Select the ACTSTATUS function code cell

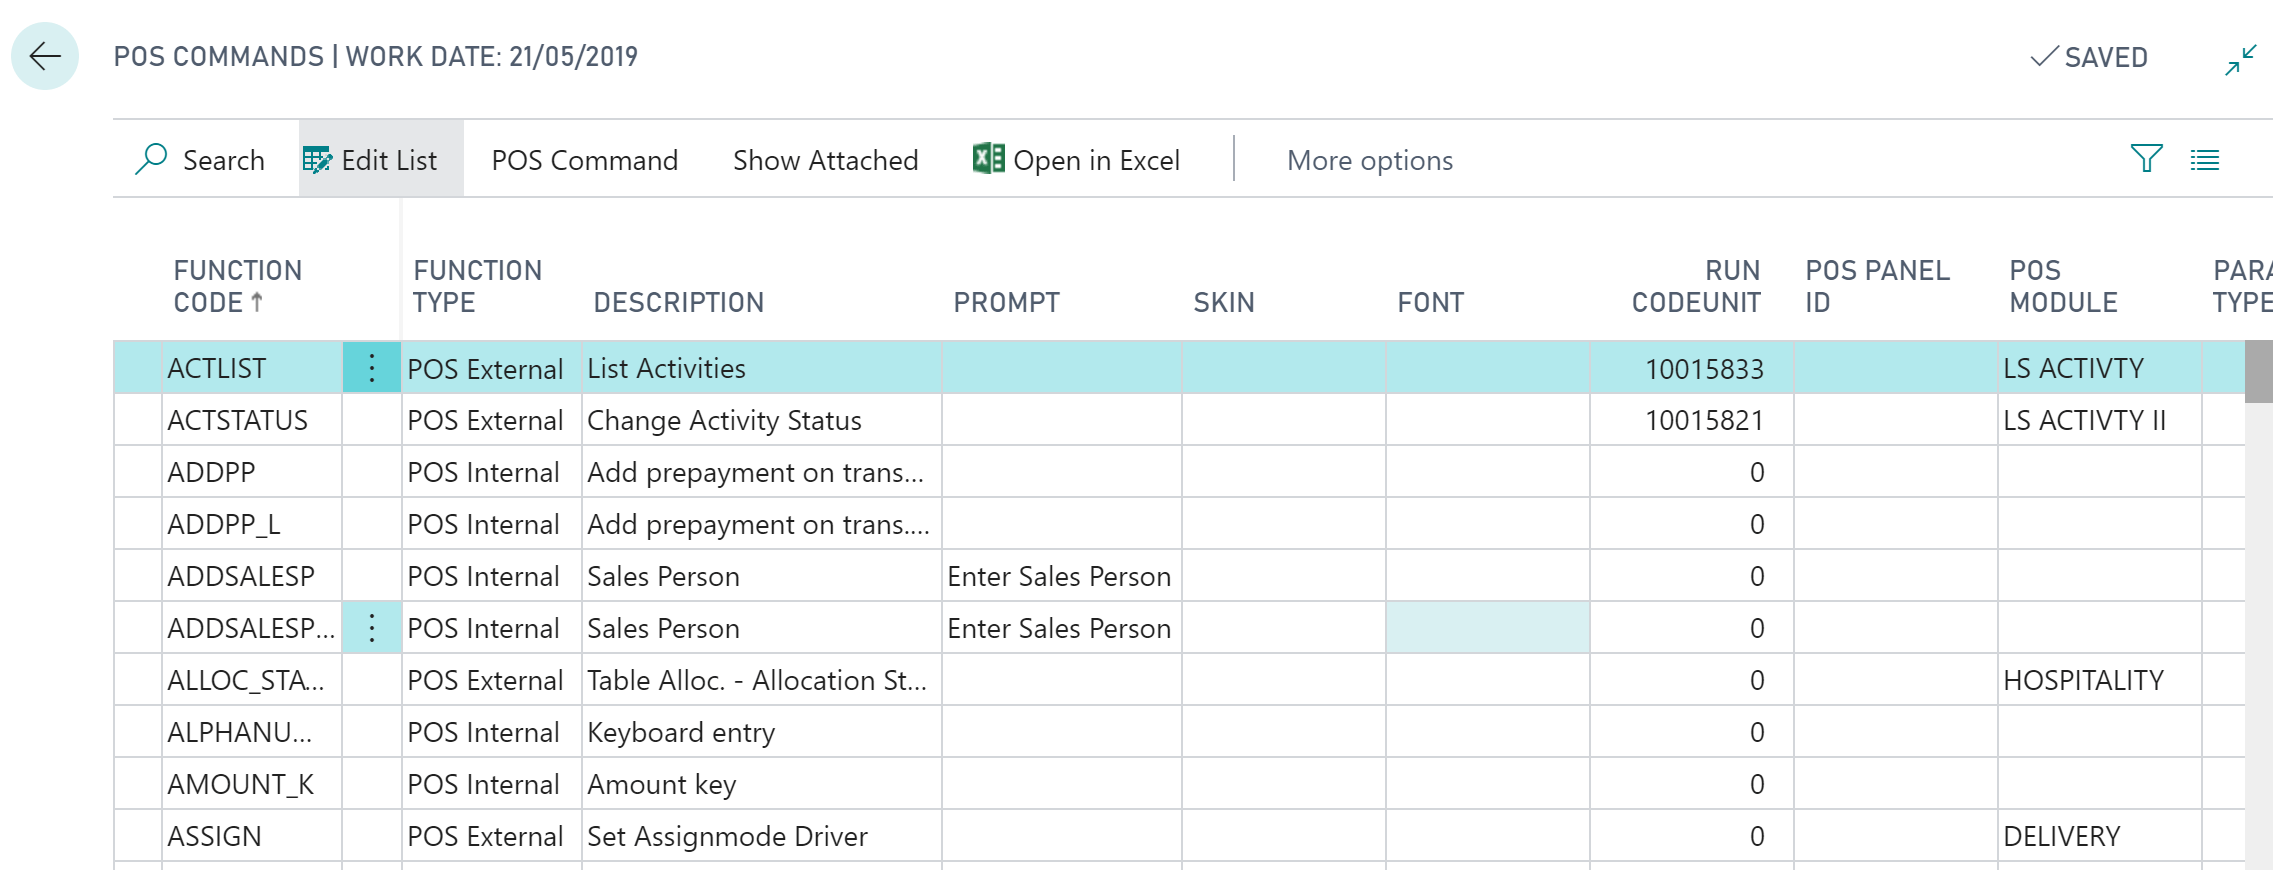tap(238, 420)
